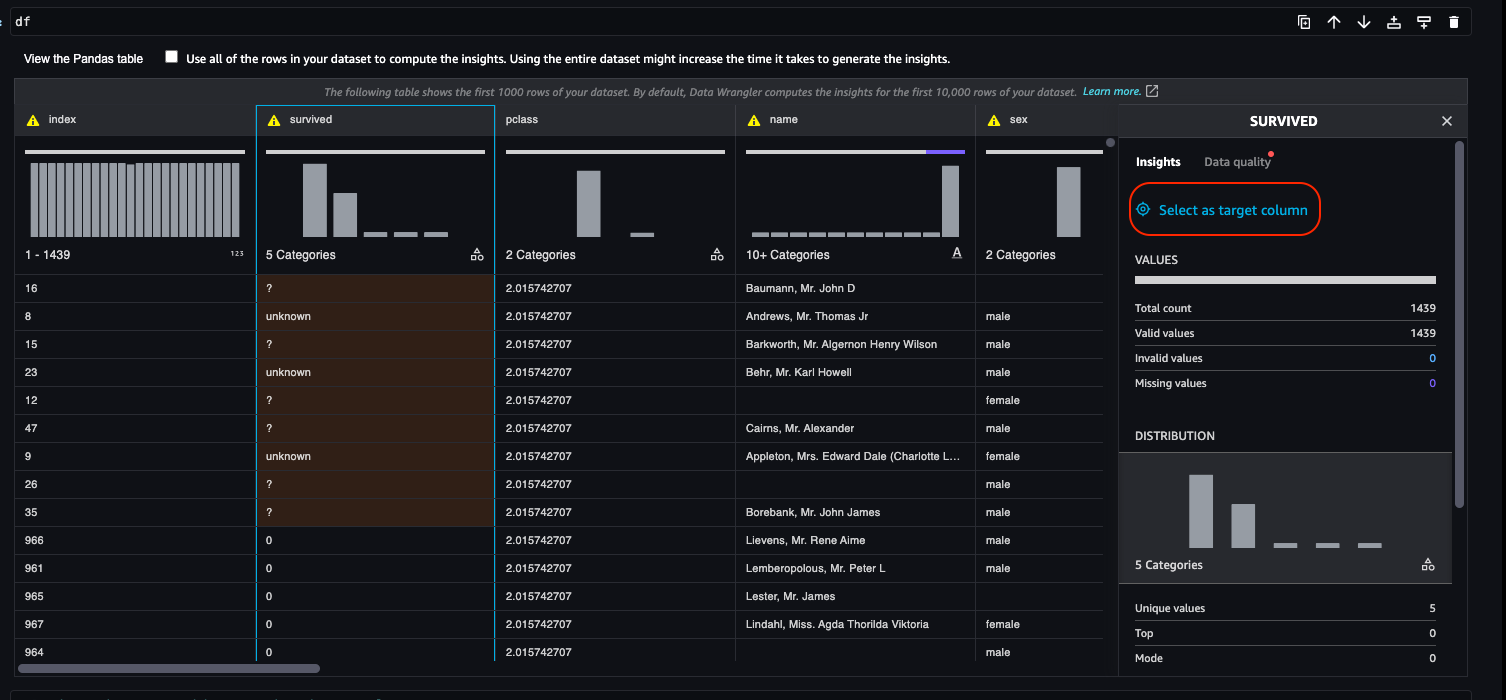
Task: Enable 'Use all of the rows' checkbox
Action: [x=171, y=58]
